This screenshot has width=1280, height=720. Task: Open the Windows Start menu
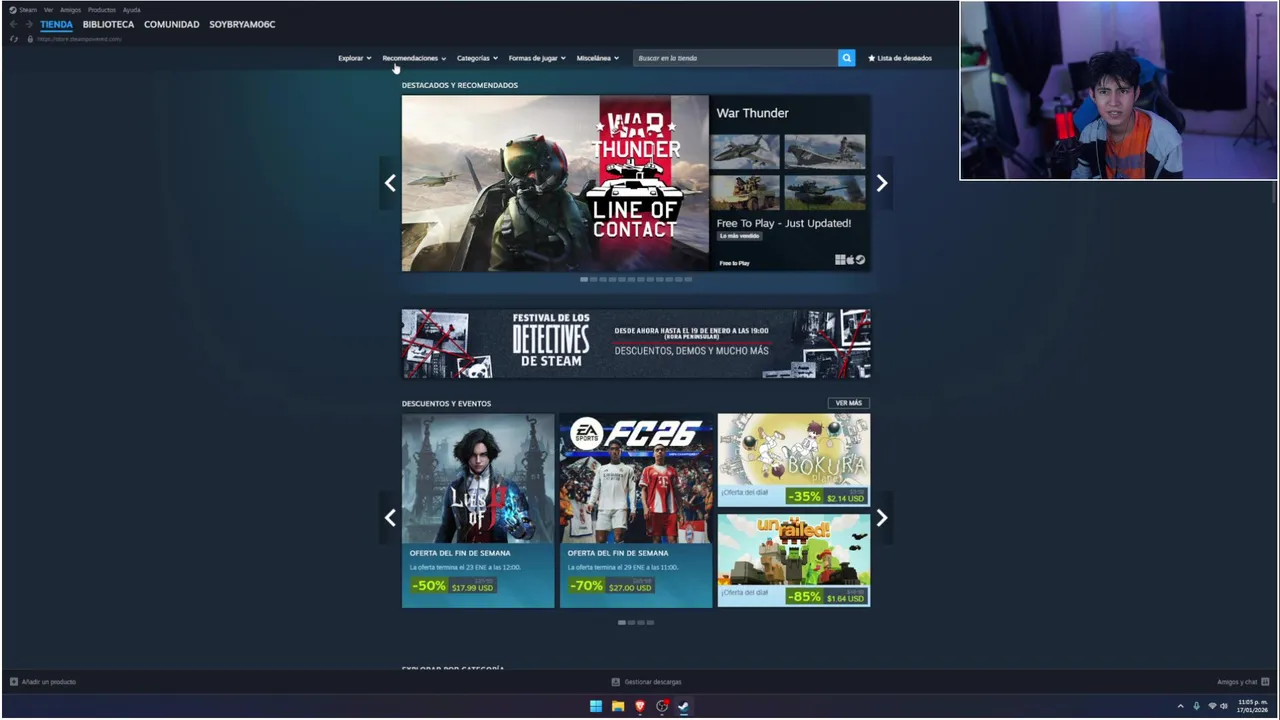pyautogui.click(x=596, y=706)
